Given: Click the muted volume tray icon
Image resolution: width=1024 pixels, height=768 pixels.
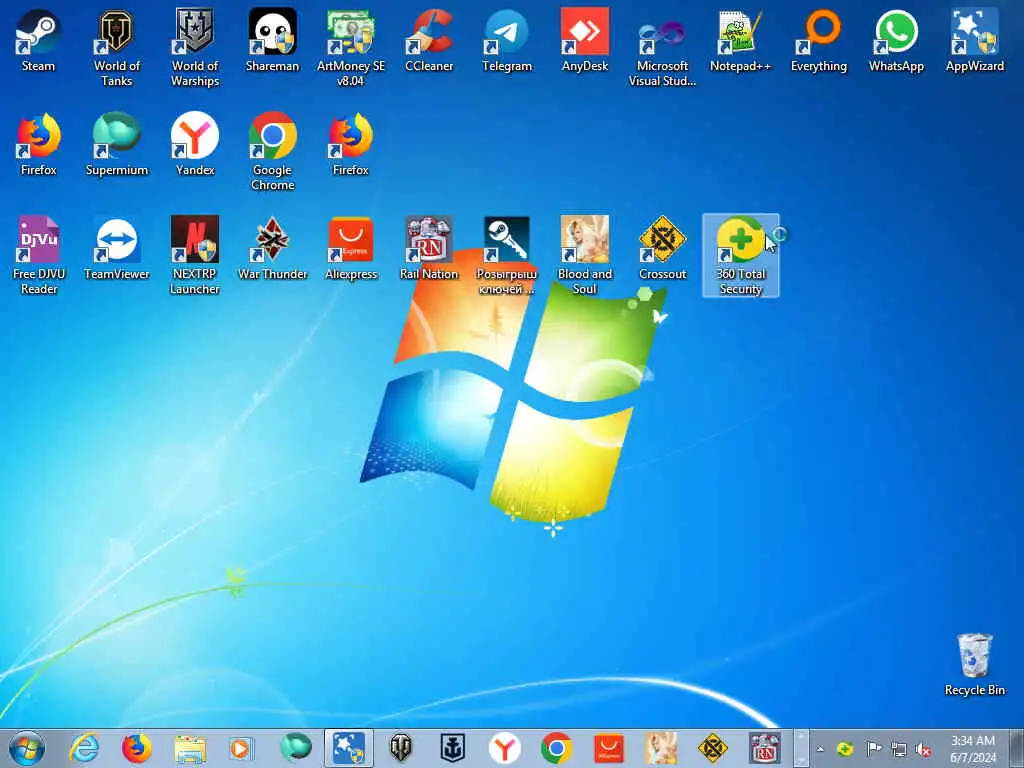Looking at the screenshot, I should pyautogui.click(x=923, y=750).
